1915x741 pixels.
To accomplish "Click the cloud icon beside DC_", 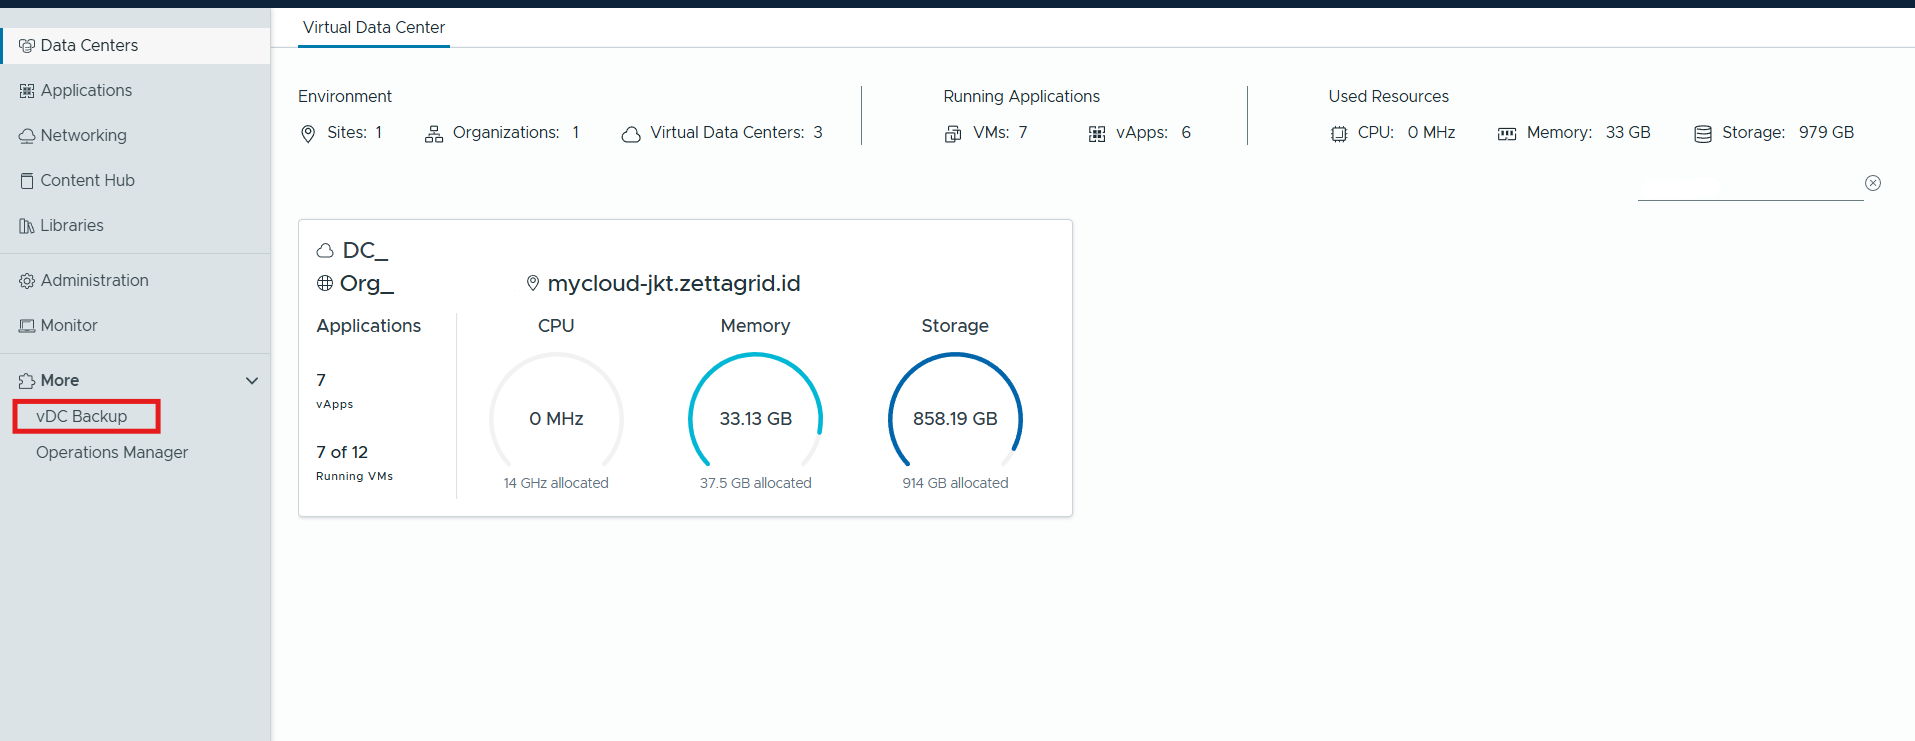I will click(325, 251).
